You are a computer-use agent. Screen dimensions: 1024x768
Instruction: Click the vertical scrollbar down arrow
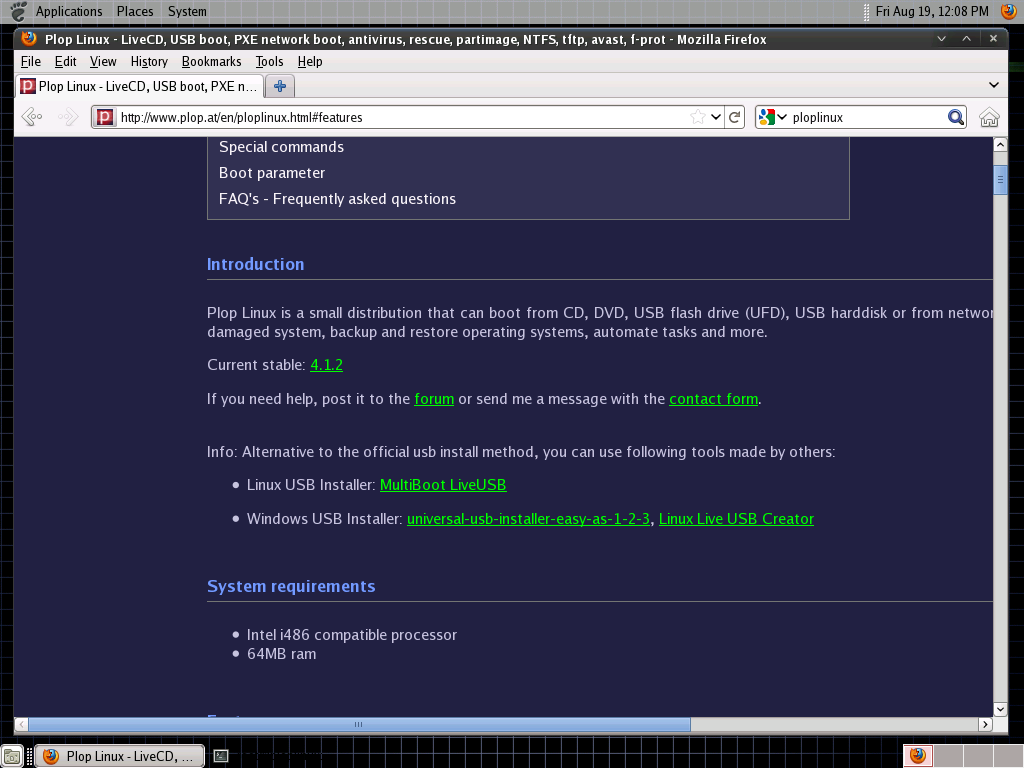pyautogui.click(x=1000, y=709)
